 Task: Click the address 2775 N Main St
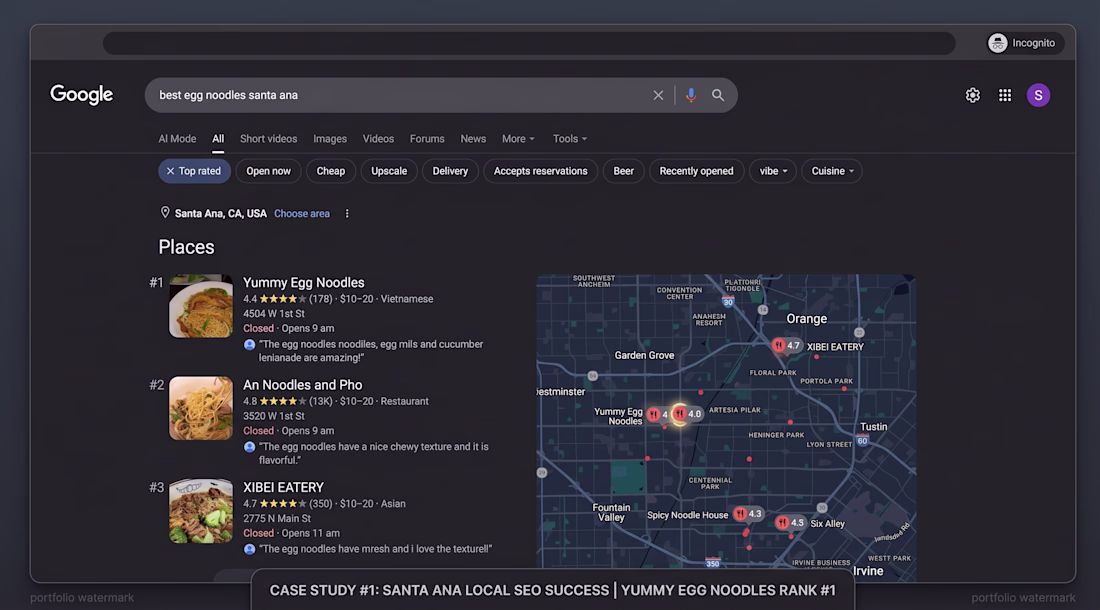point(276,519)
